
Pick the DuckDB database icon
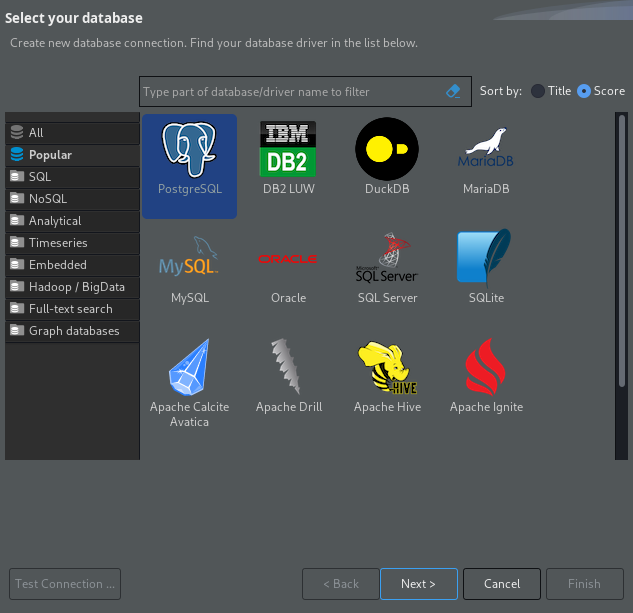click(387, 156)
